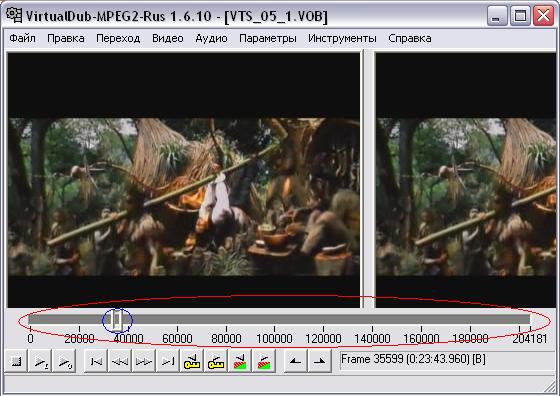Open the Видео menu
The width and height of the screenshot is (560, 396).
[x=168, y=38]
